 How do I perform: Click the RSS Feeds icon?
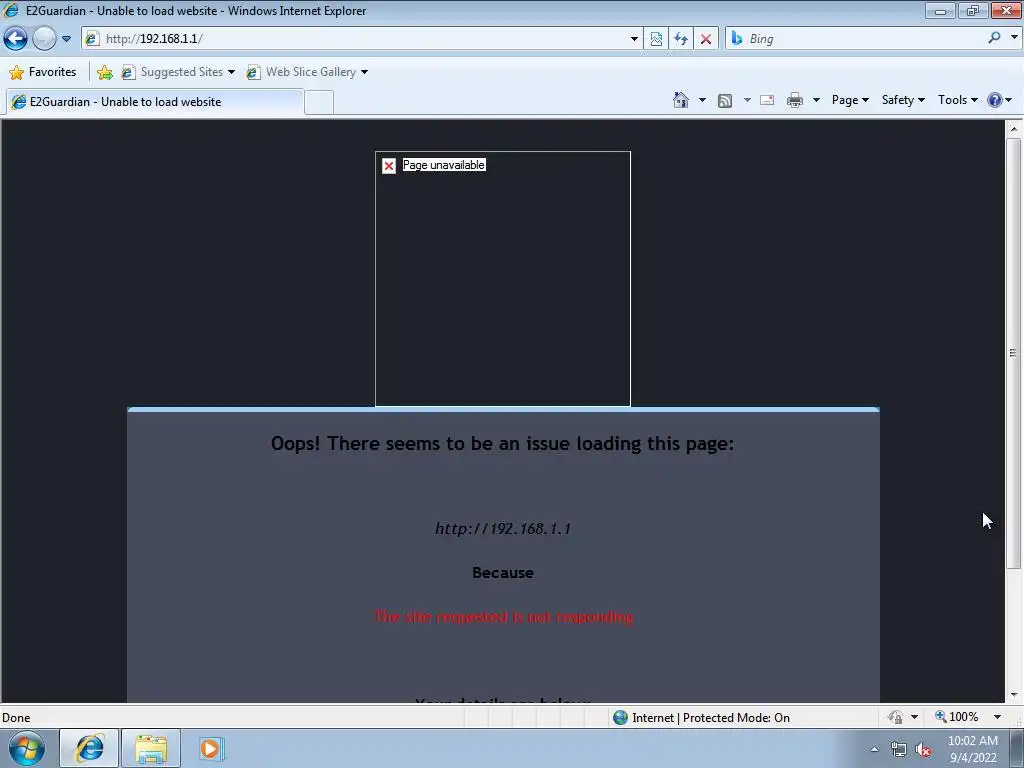(725, 101)
